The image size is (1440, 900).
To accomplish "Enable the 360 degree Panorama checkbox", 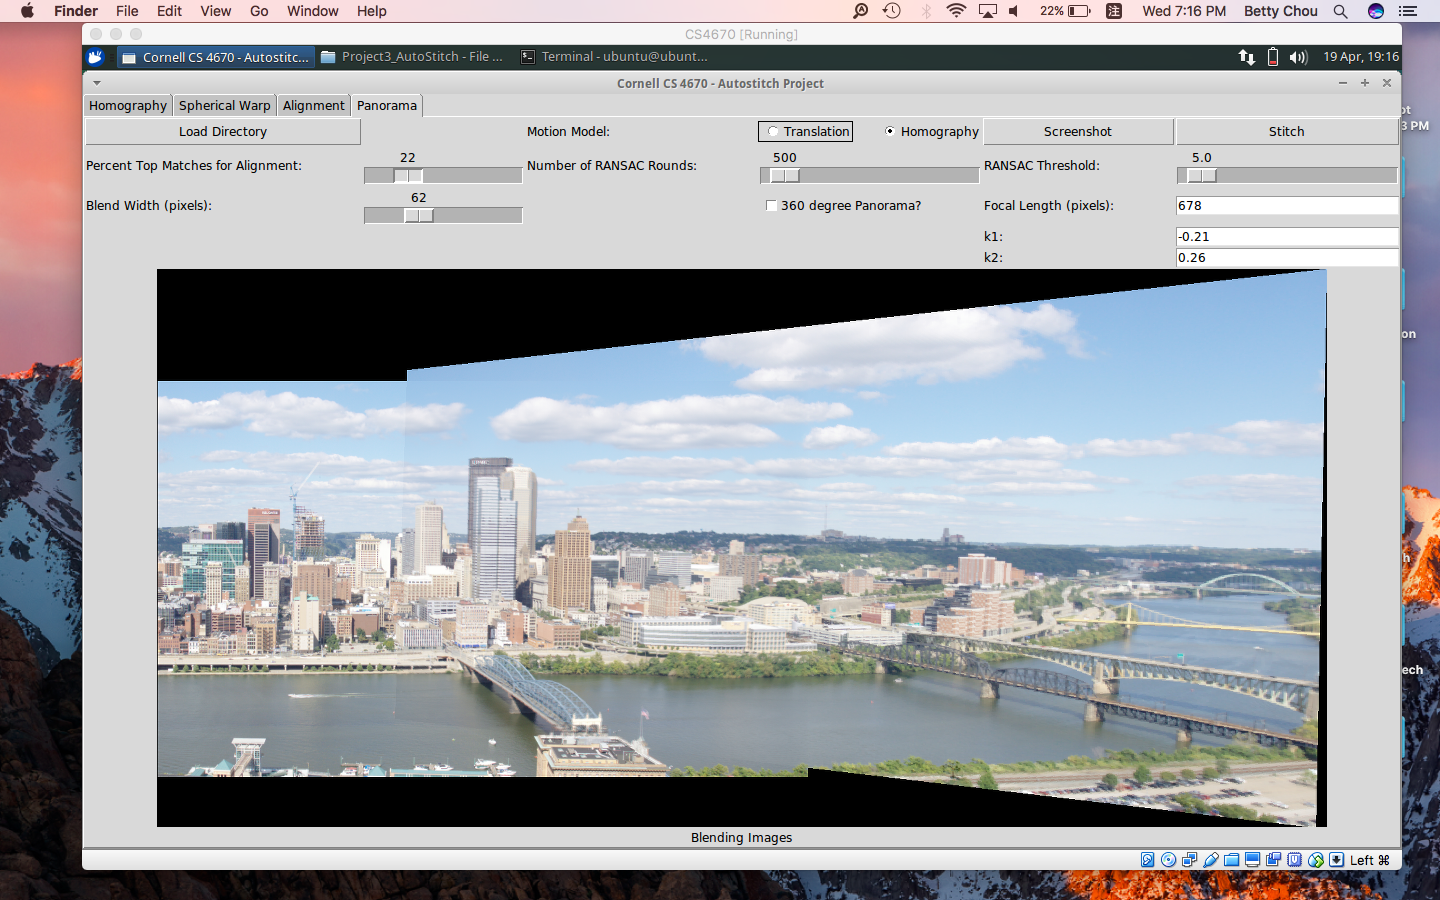I will click(x=771, y=206).
